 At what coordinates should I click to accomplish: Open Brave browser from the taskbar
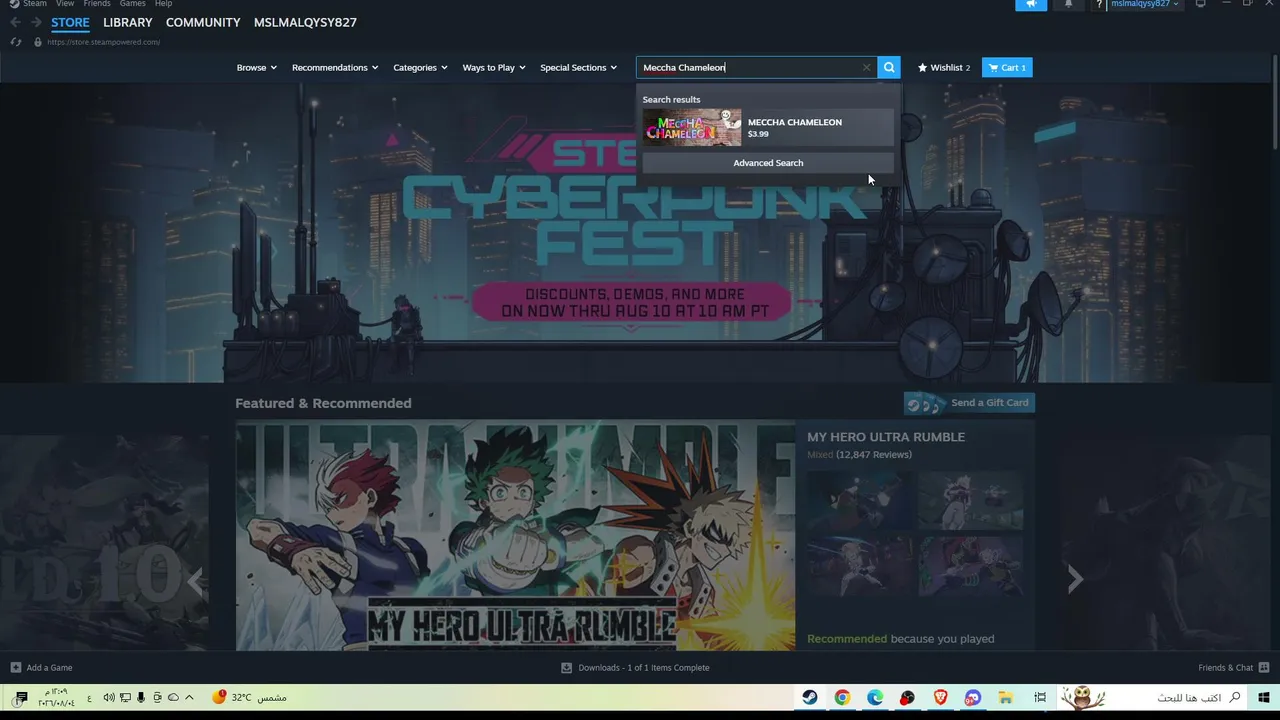[940, 697]
